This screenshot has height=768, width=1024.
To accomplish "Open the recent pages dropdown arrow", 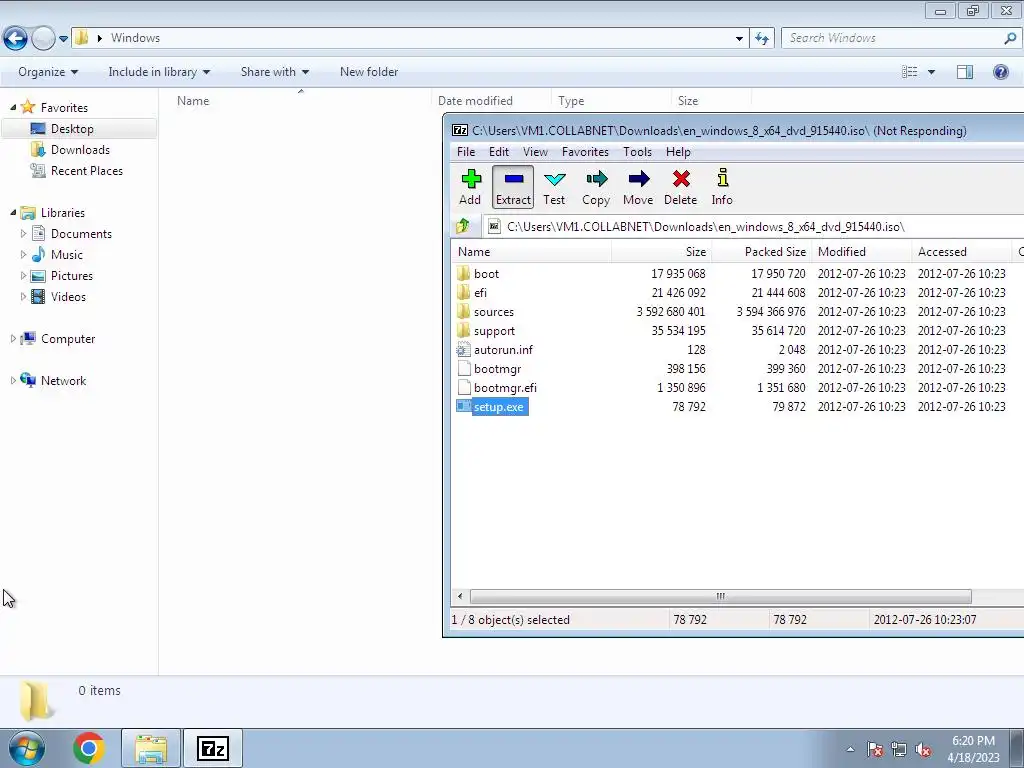I will click(x=63, y=39).
